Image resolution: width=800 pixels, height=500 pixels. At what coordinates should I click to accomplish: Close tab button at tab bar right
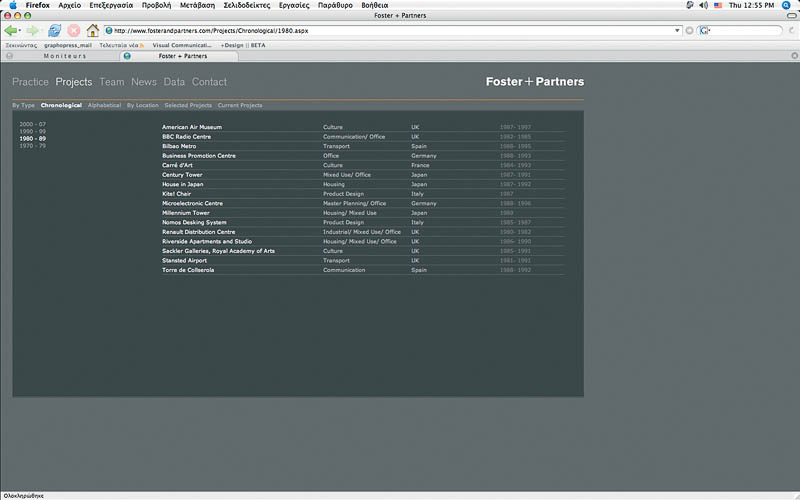[794, 56]
